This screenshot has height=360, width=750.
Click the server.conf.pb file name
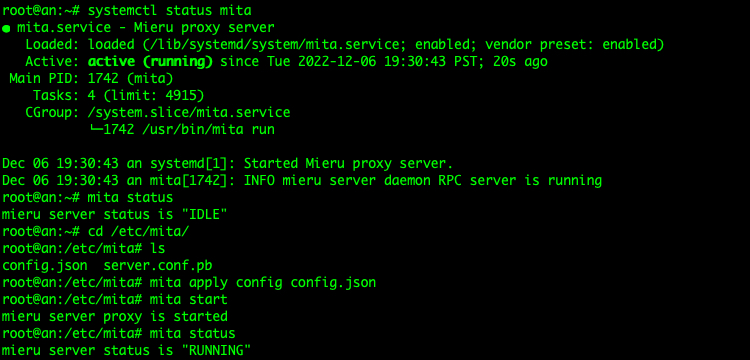tap(158, 266)
